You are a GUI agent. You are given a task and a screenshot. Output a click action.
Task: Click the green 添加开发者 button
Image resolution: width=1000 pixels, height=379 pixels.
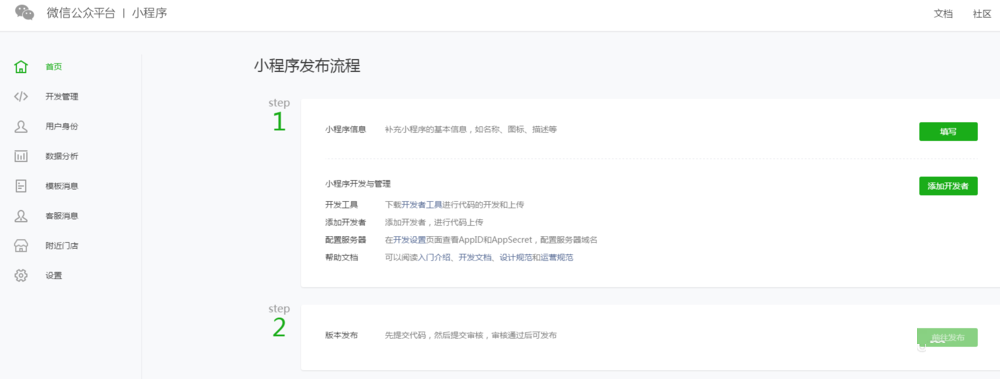(948, 186)
